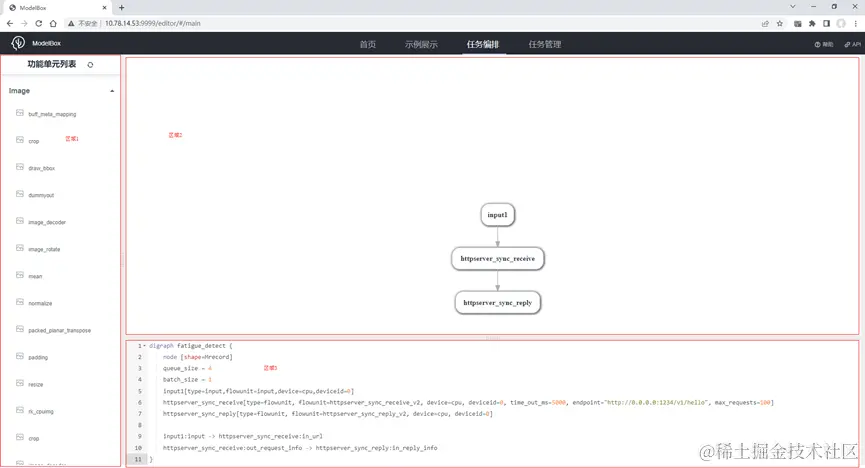This screenshot has width=865, height=468.
Task: Click the packed_planar_transpose label
Action: coord(60,331)
